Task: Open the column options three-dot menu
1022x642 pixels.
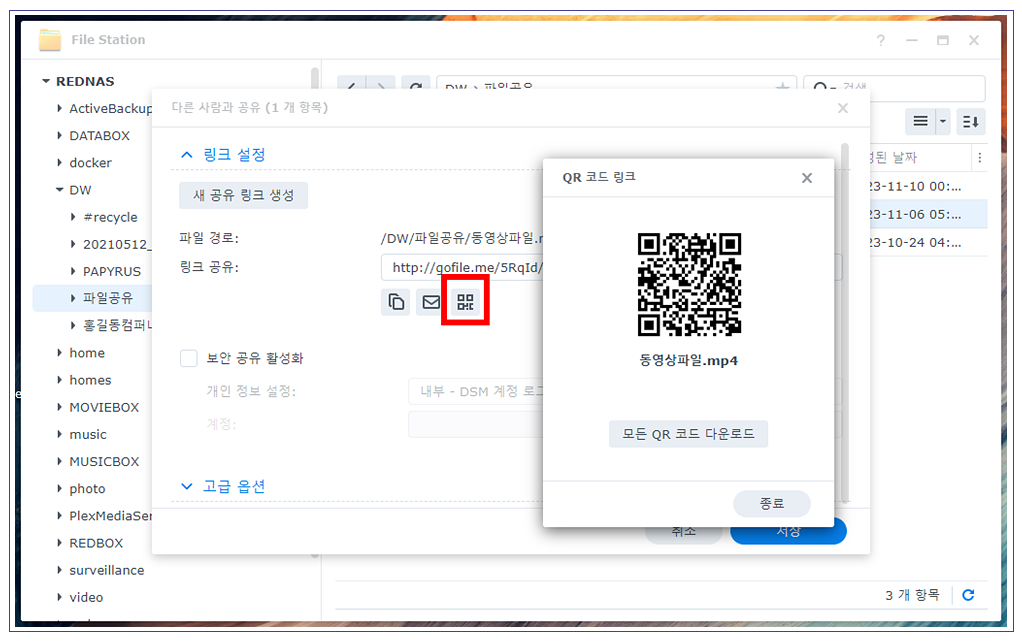Action: 980,158
